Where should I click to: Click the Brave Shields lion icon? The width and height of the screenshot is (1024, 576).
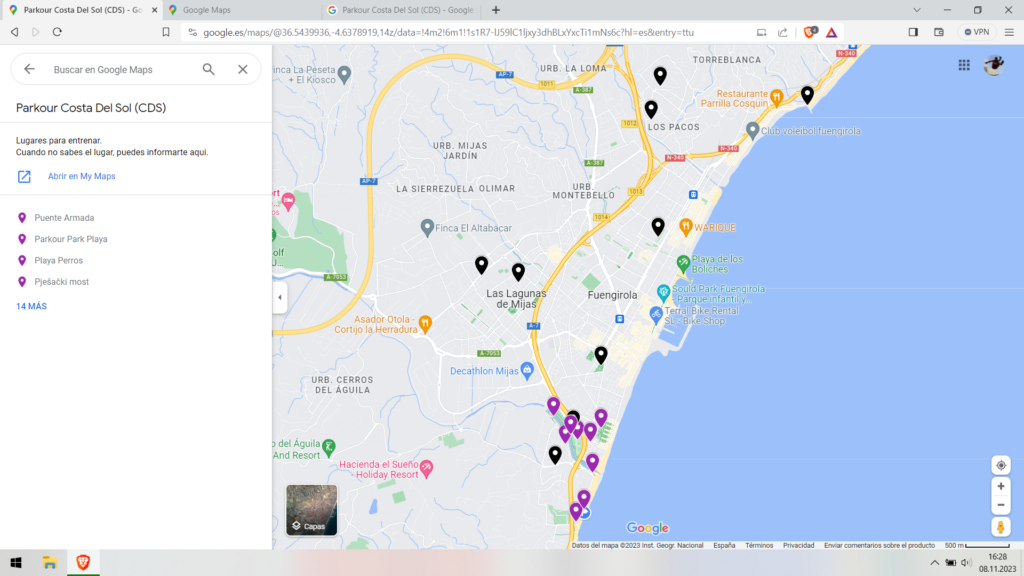810,32
